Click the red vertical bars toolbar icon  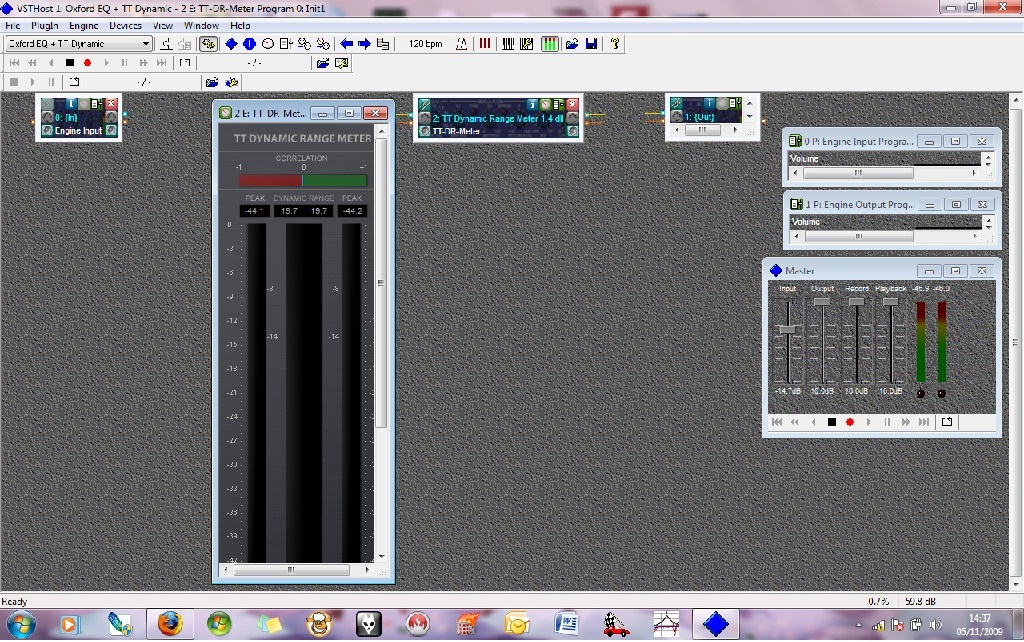(x=485, y=44)
